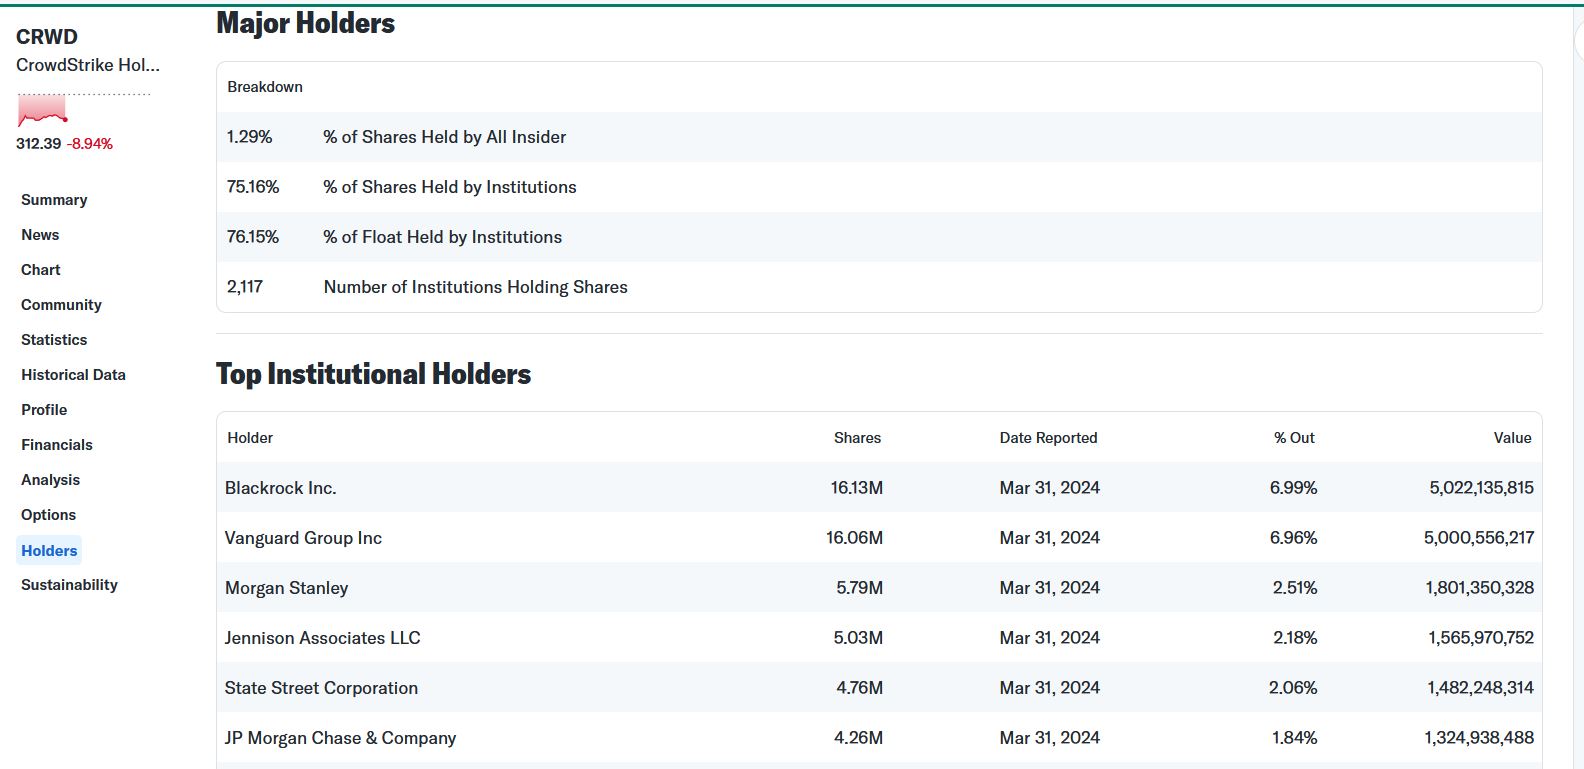
Task: Click the highlighted Holders tab
Action: pyautogui.click(x=49, y=551)
